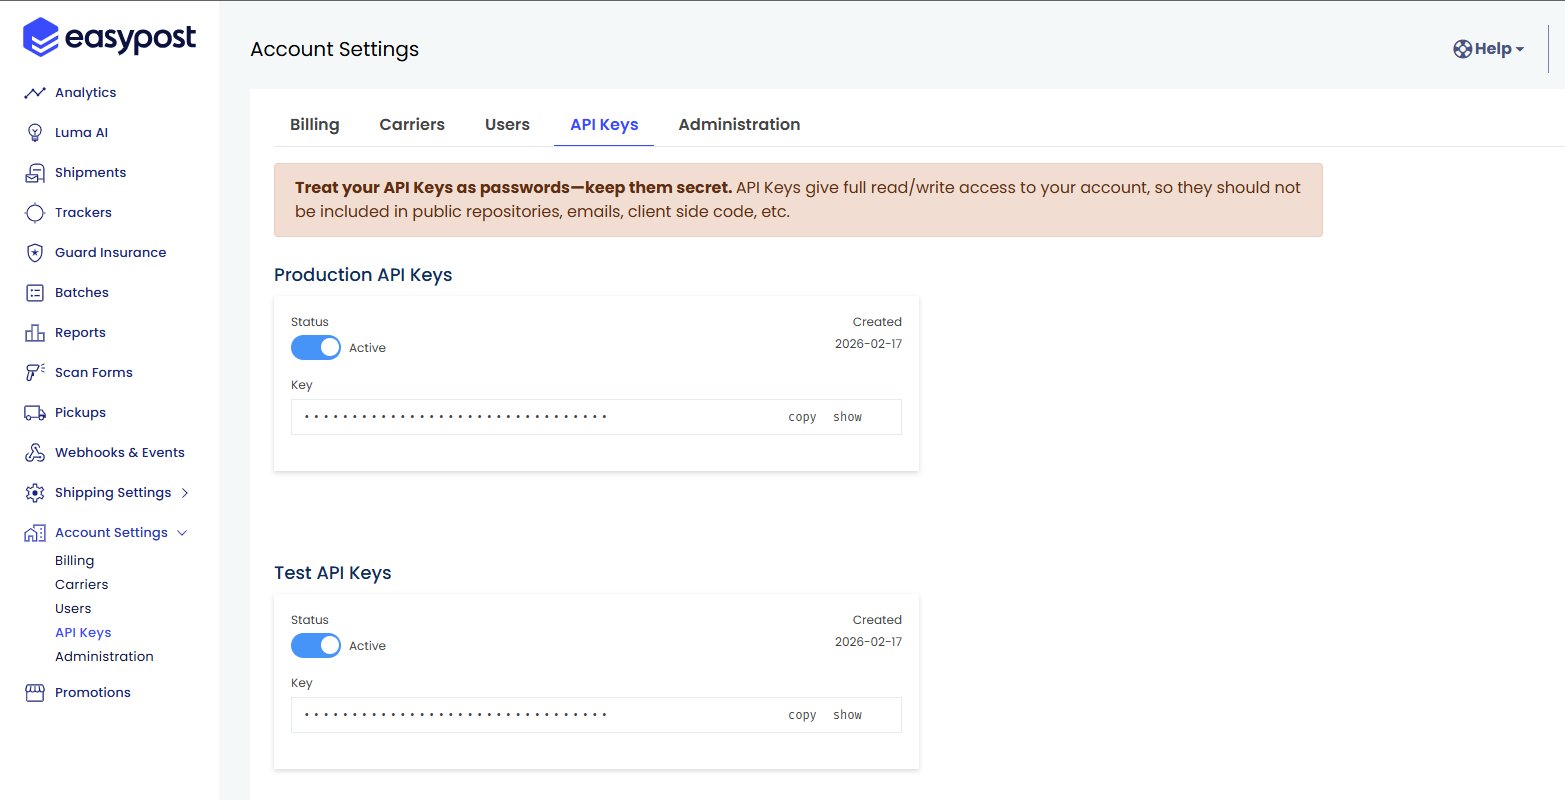Image resolution: width=1565 pixels, height=800 pixels.
Task: Open the Help dropdown
Action: tap(1488, 48)
